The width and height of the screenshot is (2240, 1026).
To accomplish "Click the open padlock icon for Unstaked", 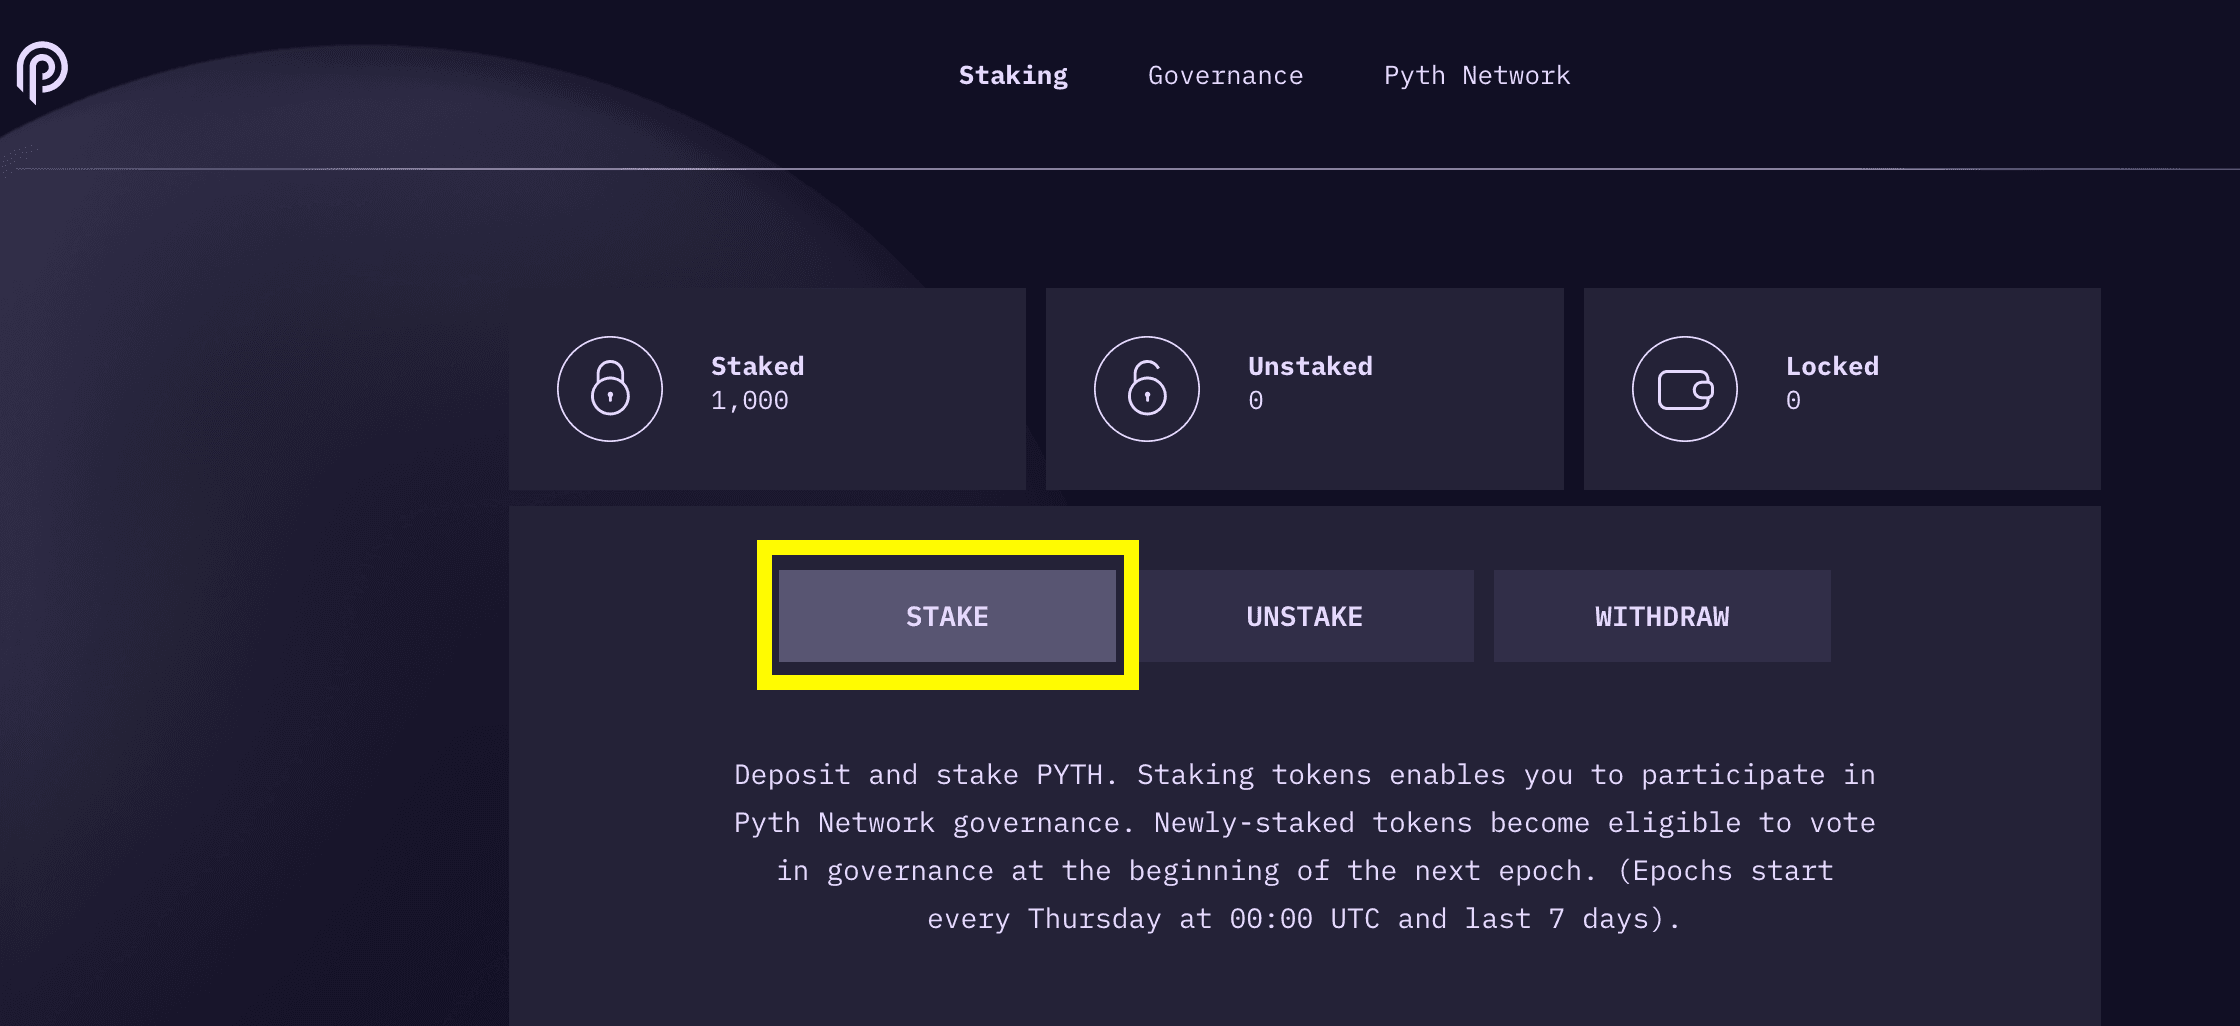I will 1147,389.
